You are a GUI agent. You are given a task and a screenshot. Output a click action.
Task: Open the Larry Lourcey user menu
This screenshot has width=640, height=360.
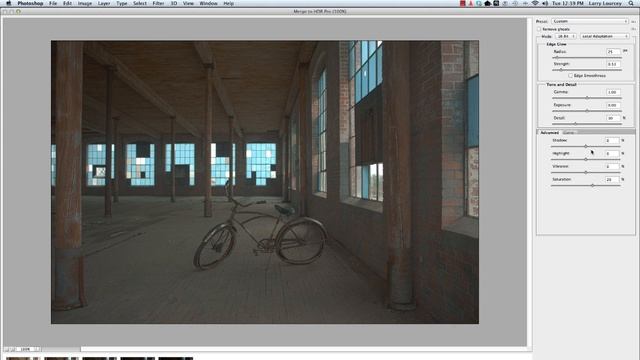pos(605,3)
